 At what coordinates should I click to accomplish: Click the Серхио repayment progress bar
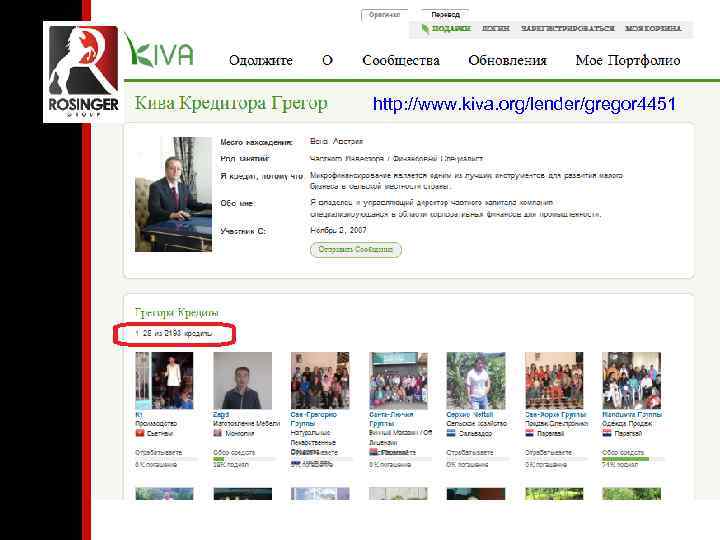[x=478, y=459]
